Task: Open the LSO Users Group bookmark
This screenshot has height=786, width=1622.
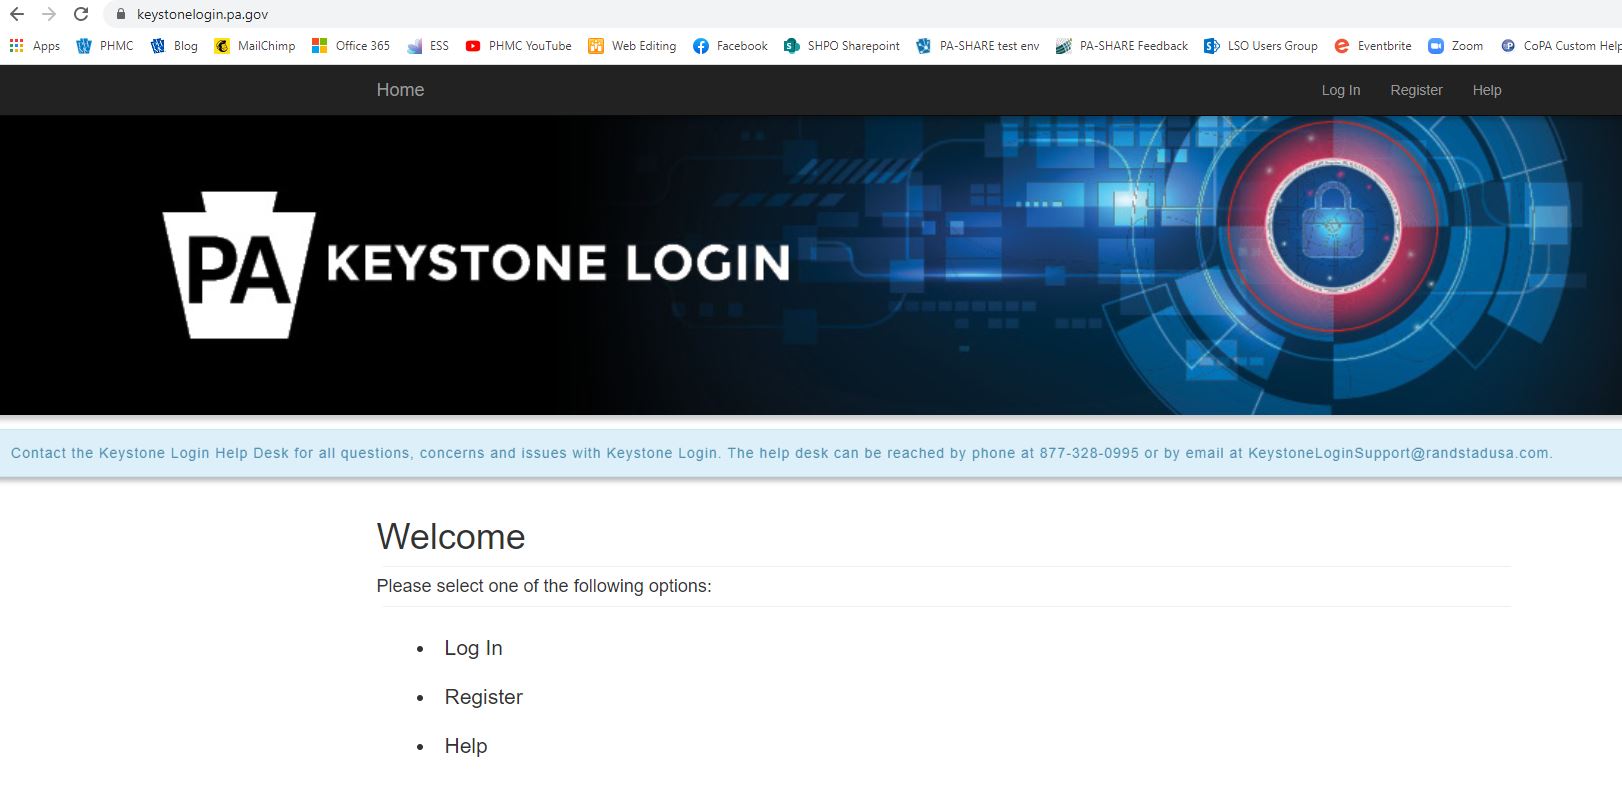Action: click(x=1260, y=46)
